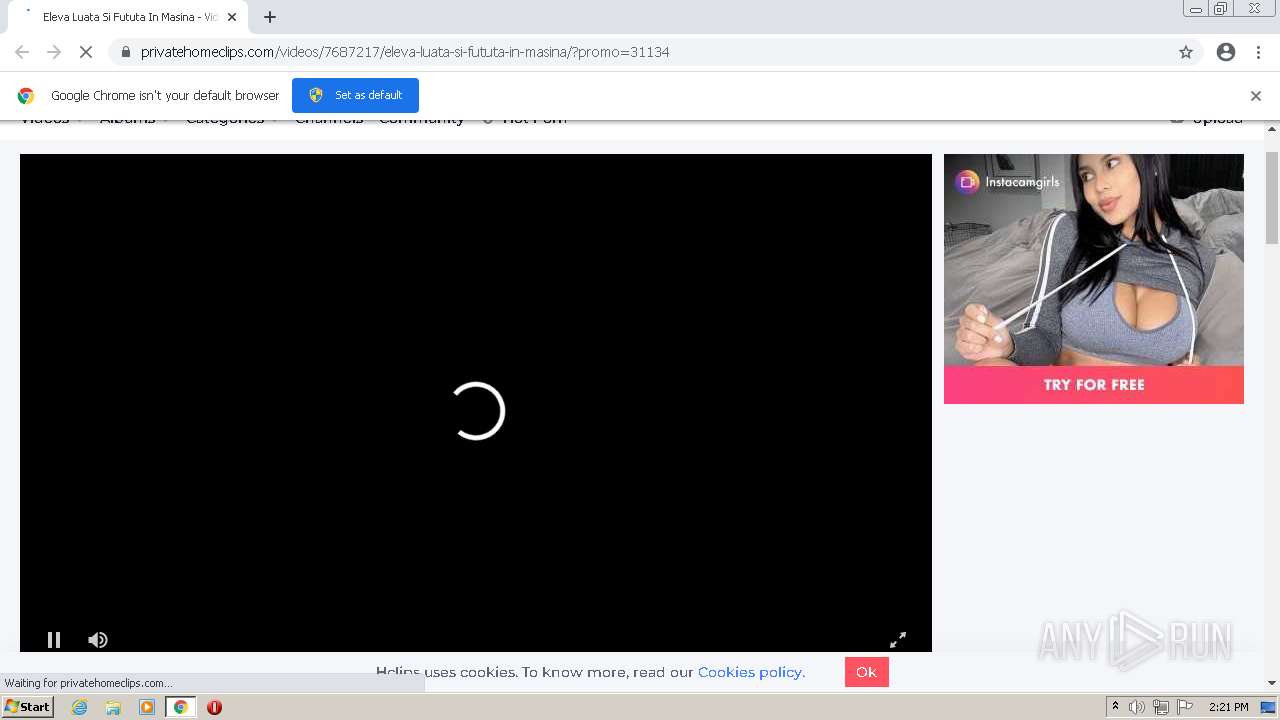Stop the page from loading
Viewport: 1280px width, 720px height.
tap(86, 52)
